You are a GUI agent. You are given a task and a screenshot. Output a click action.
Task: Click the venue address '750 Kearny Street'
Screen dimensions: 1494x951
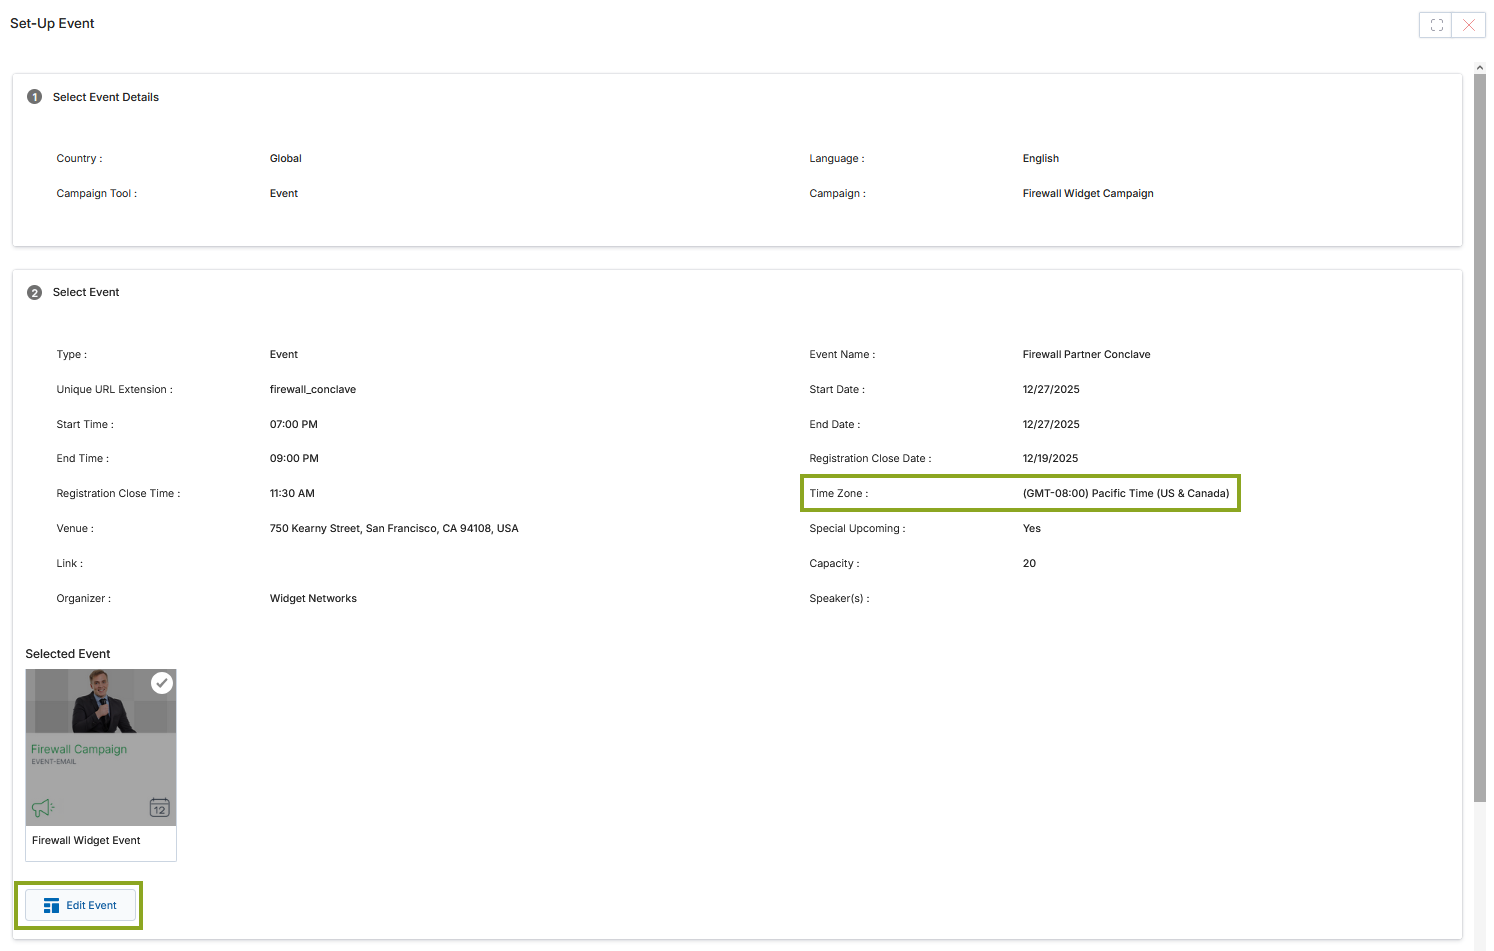click(394, 529)
